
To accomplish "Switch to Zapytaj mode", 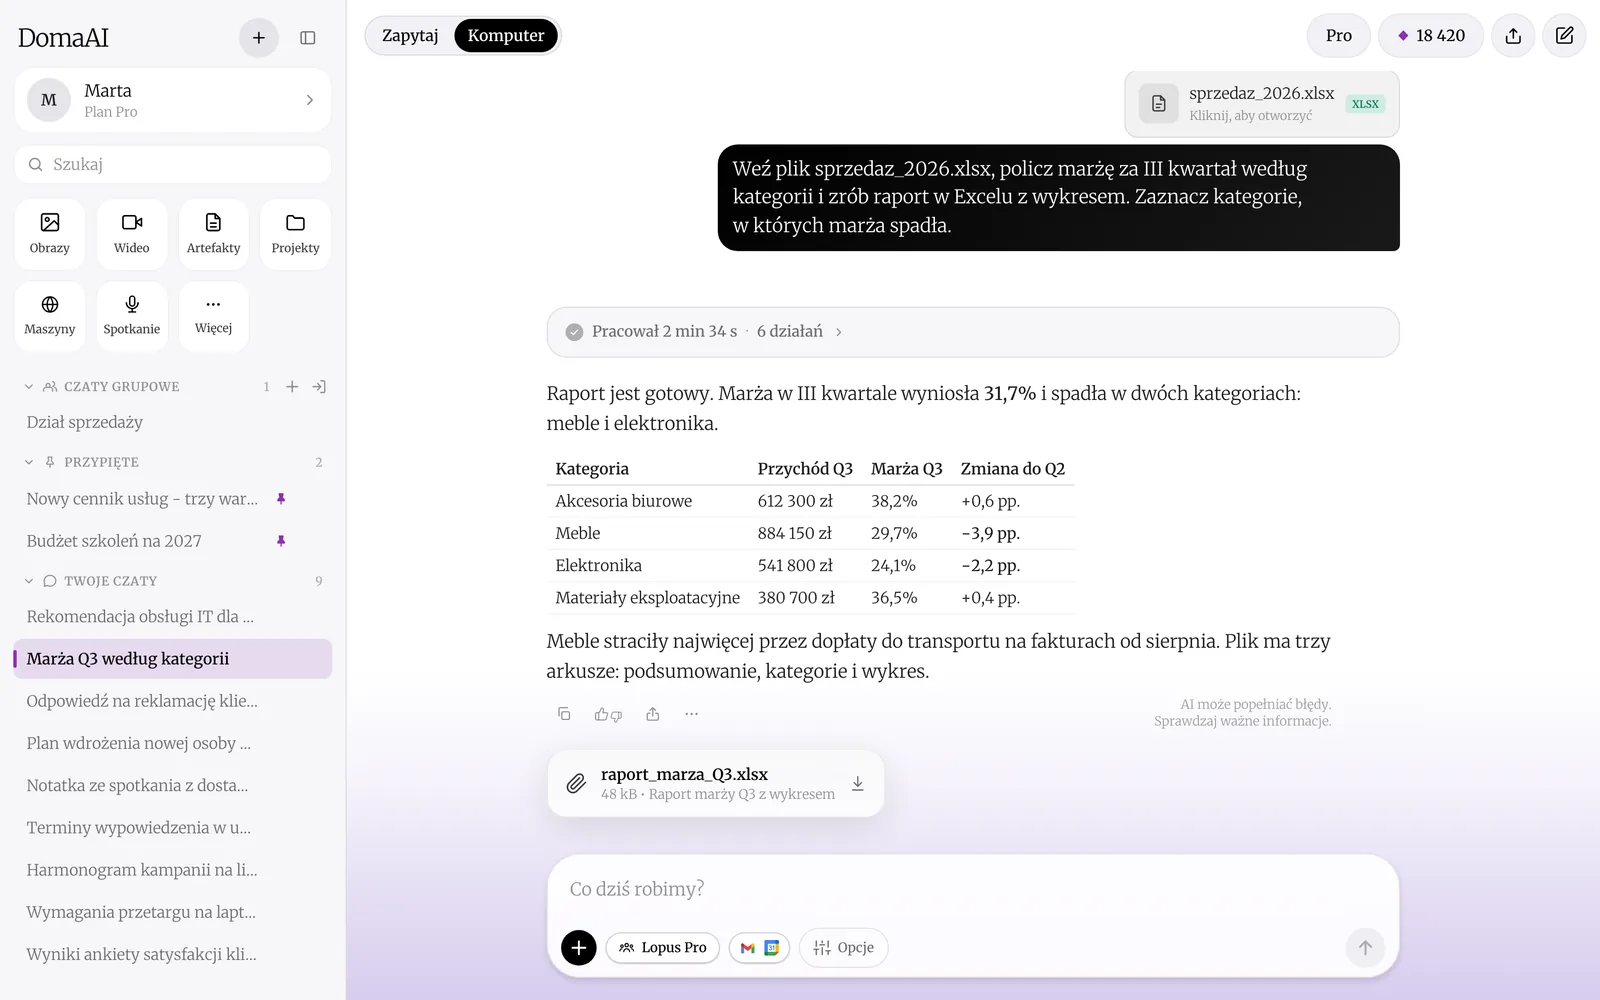I will (410, 36).
